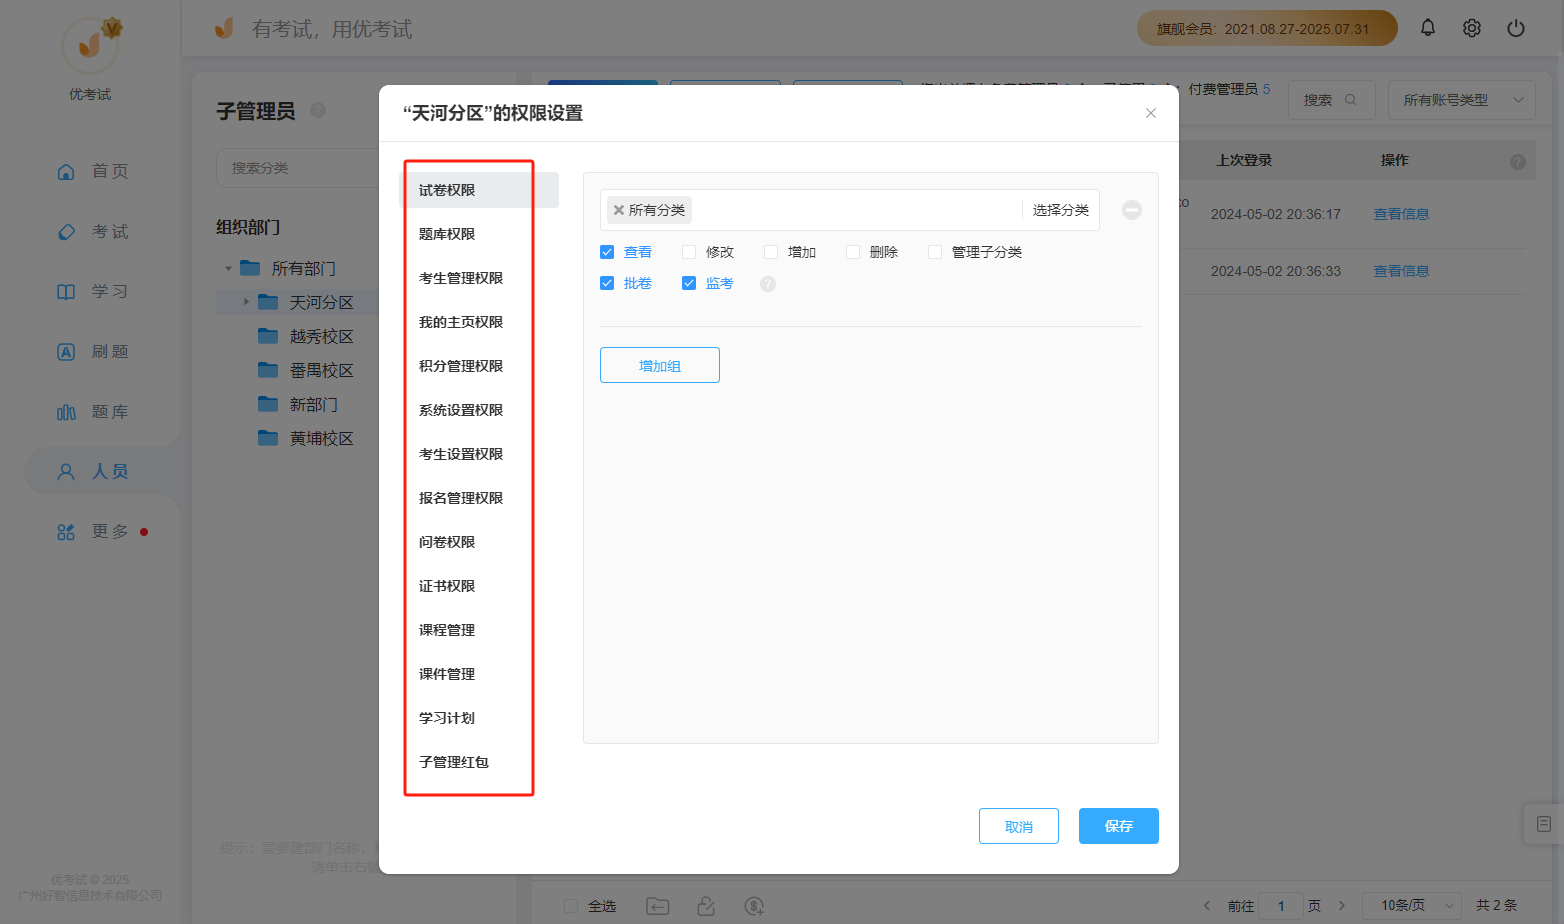Toggle the 全选 checkbox
This screenshot has width=1564, height=924.
click(571, 906)
